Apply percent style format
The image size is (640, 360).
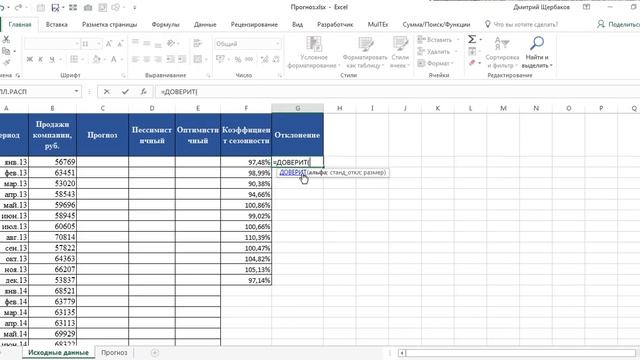tap(238, 60)
